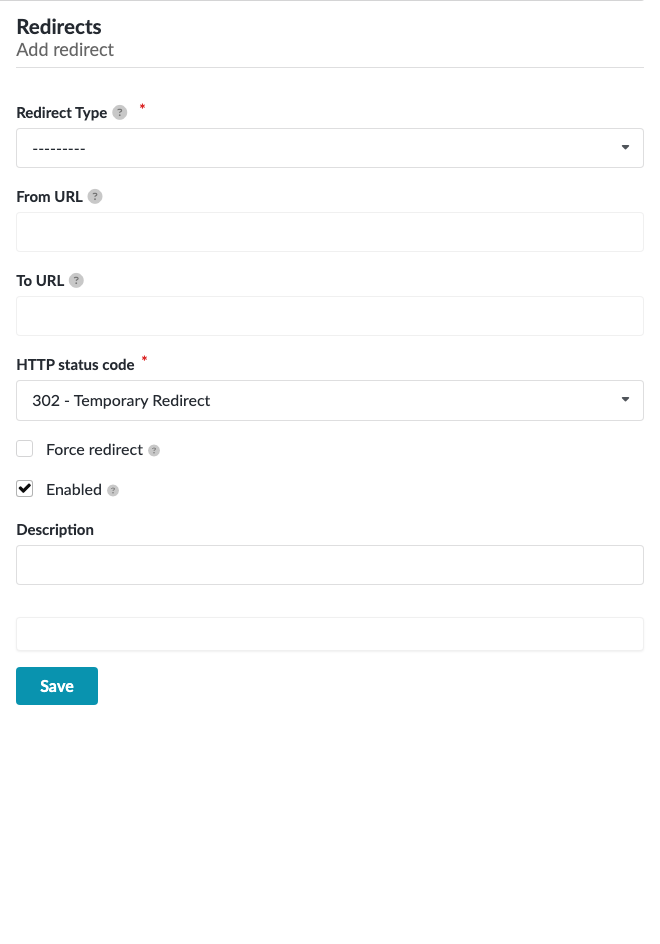Check the Force redirect checkbox

(24, 448)
